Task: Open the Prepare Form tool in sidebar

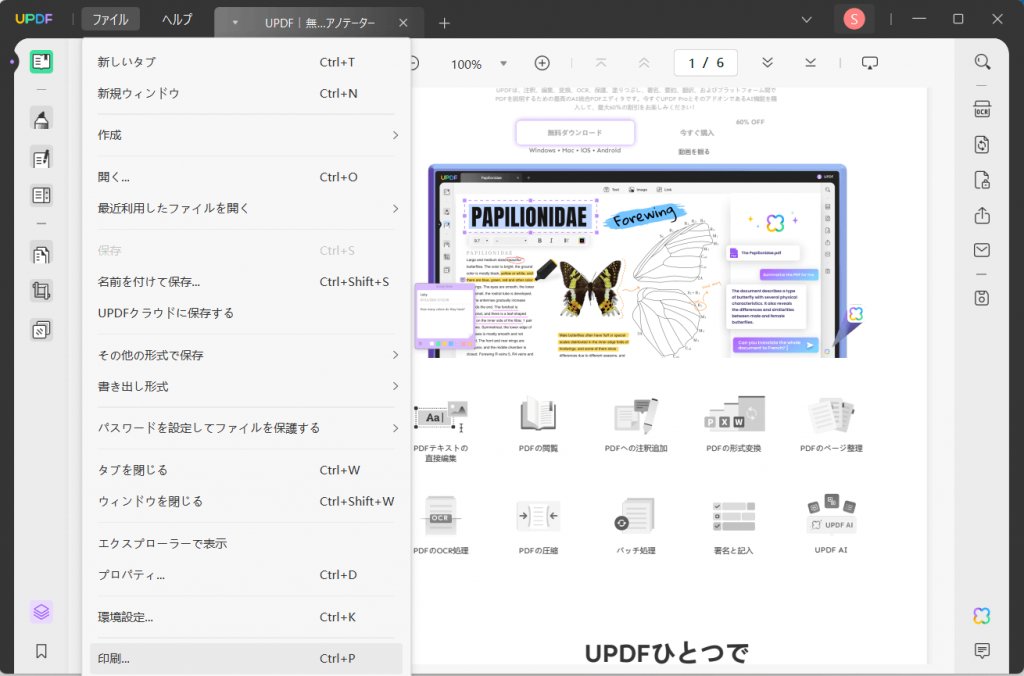Action: 41,195
